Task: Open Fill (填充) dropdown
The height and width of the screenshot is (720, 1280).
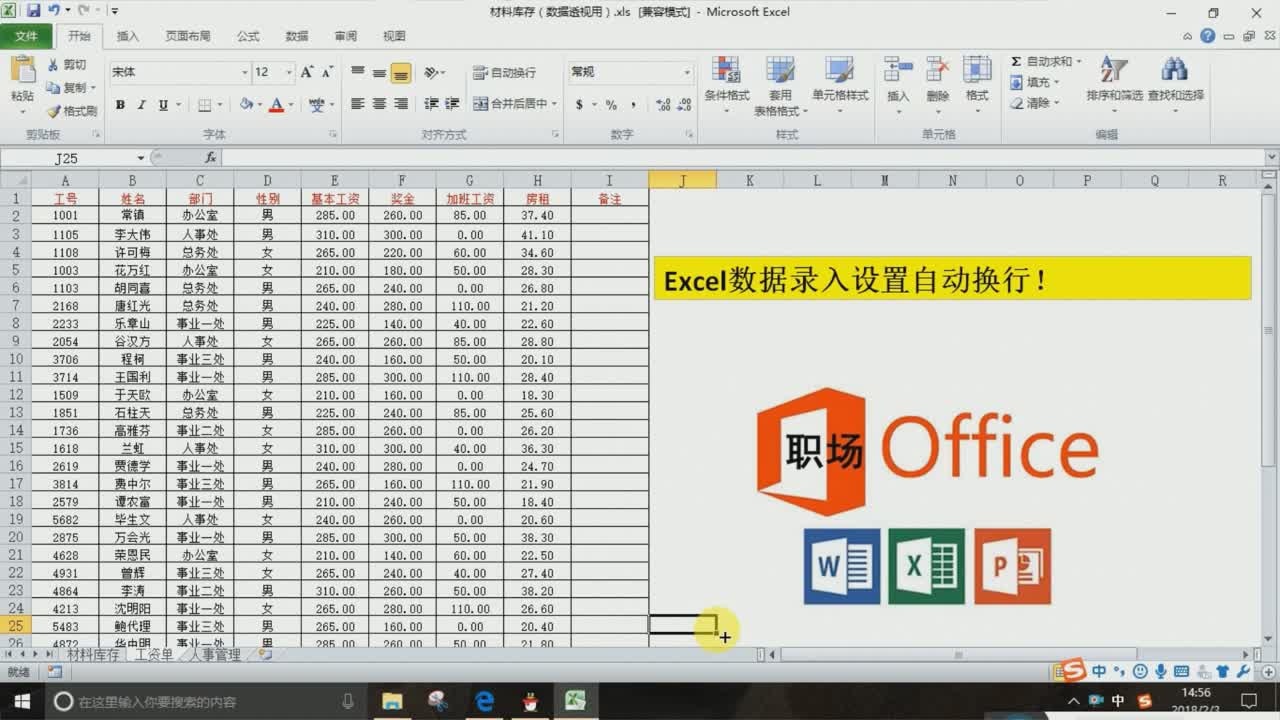Action: pyautogui.click(x=1034, y=83)
